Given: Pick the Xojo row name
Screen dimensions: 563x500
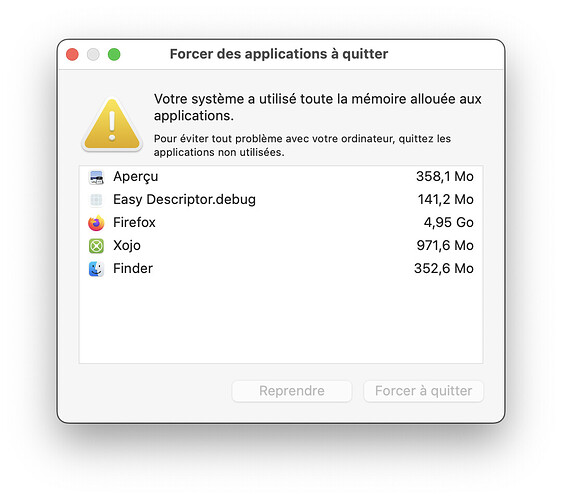Looking at the screenshot, I should click(x=127, y=246).
